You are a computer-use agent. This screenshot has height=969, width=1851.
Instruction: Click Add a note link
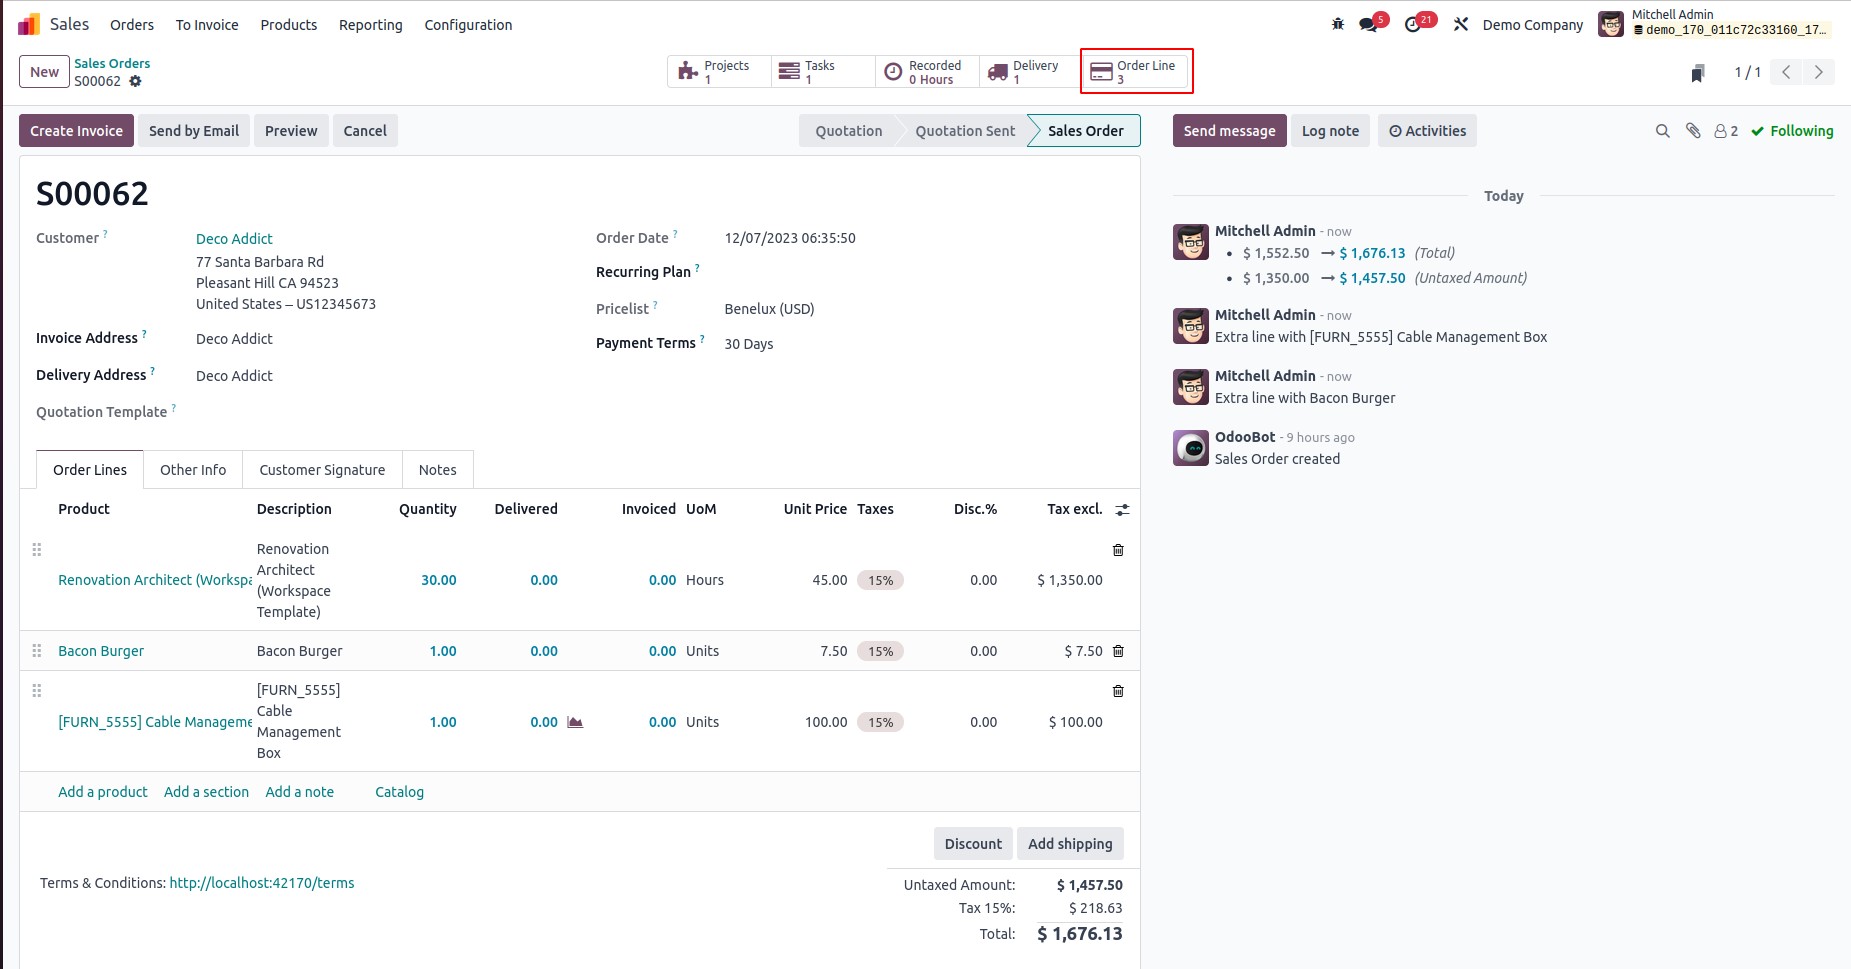pos(300,792)
